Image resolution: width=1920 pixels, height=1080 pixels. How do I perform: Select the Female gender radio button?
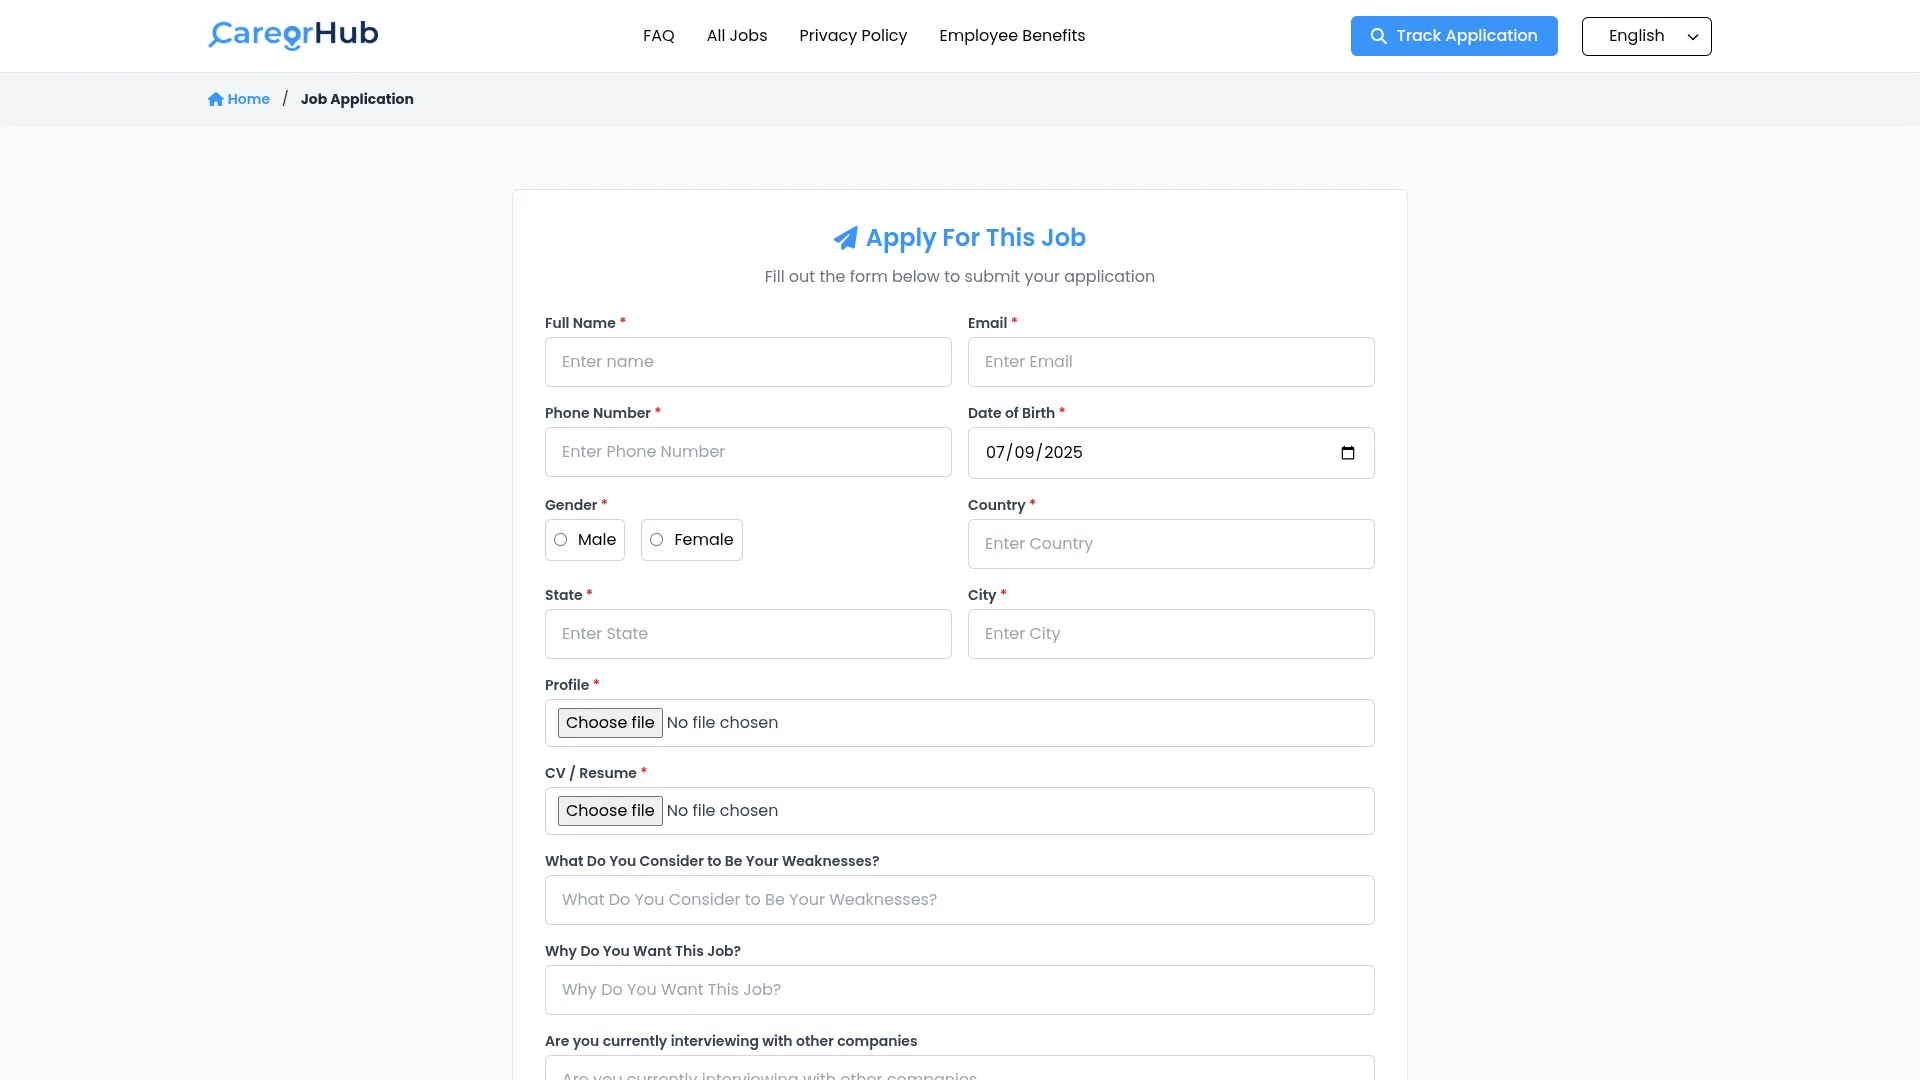point(657,539)
